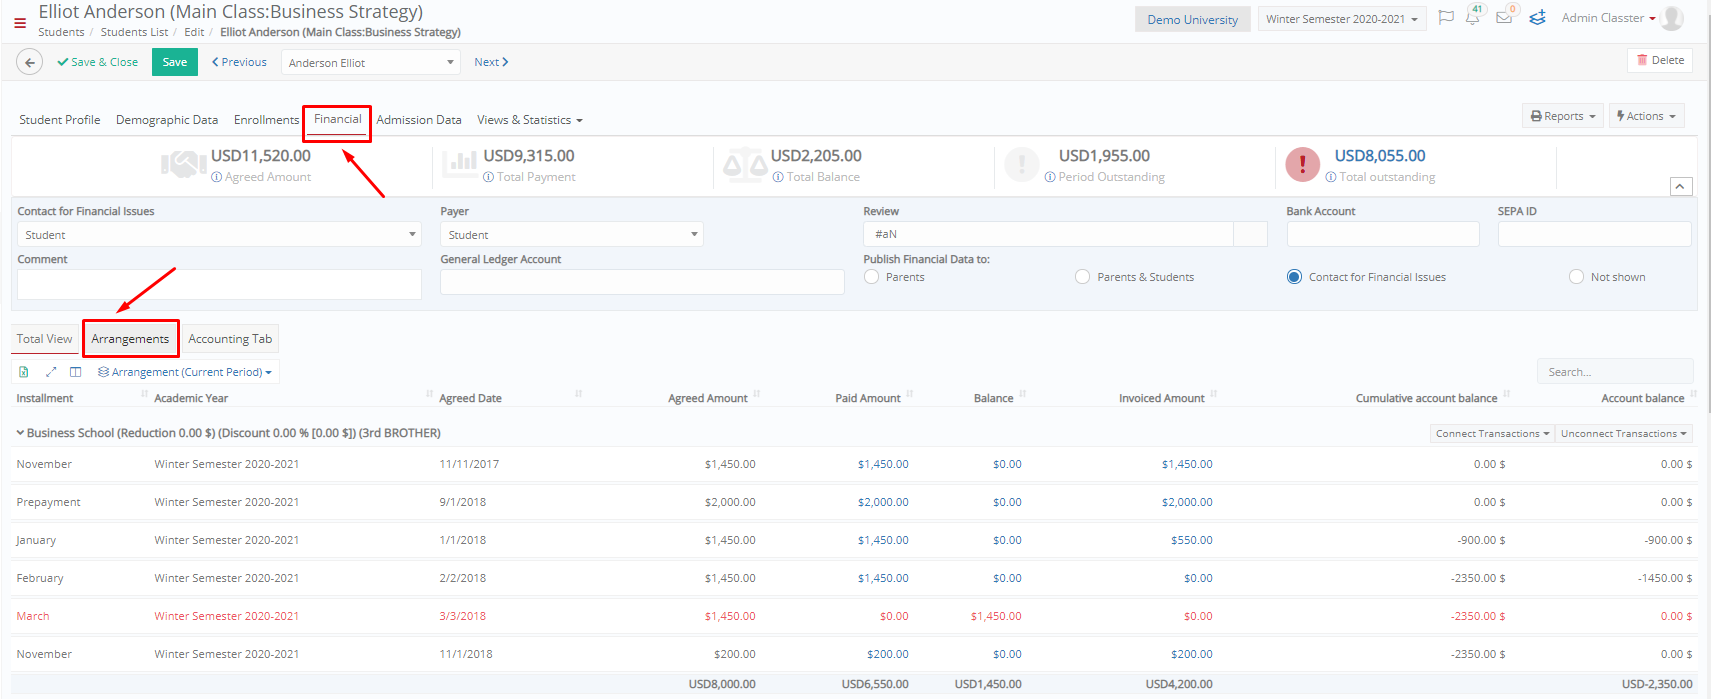Switch to the Student Profile tab
Screen dimensions: 1711x699
click(60, 120)
